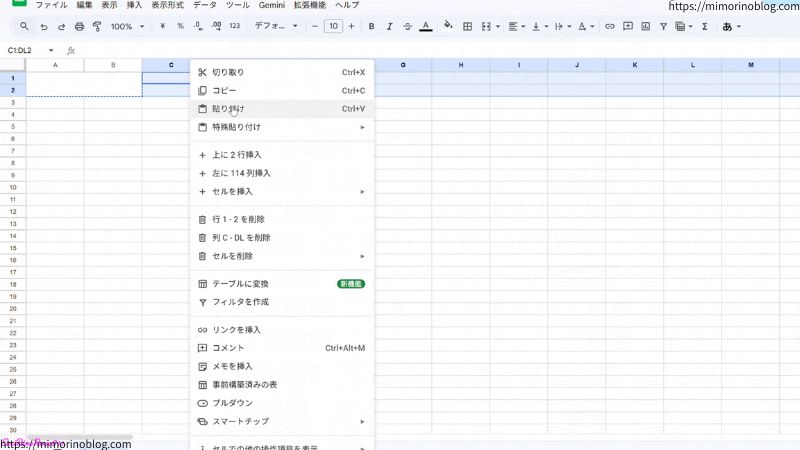This screenshot has height=450, width=800.
Task: Click the insert link toolbar icon
Action: pyautogui.click(x=610, y=27)
